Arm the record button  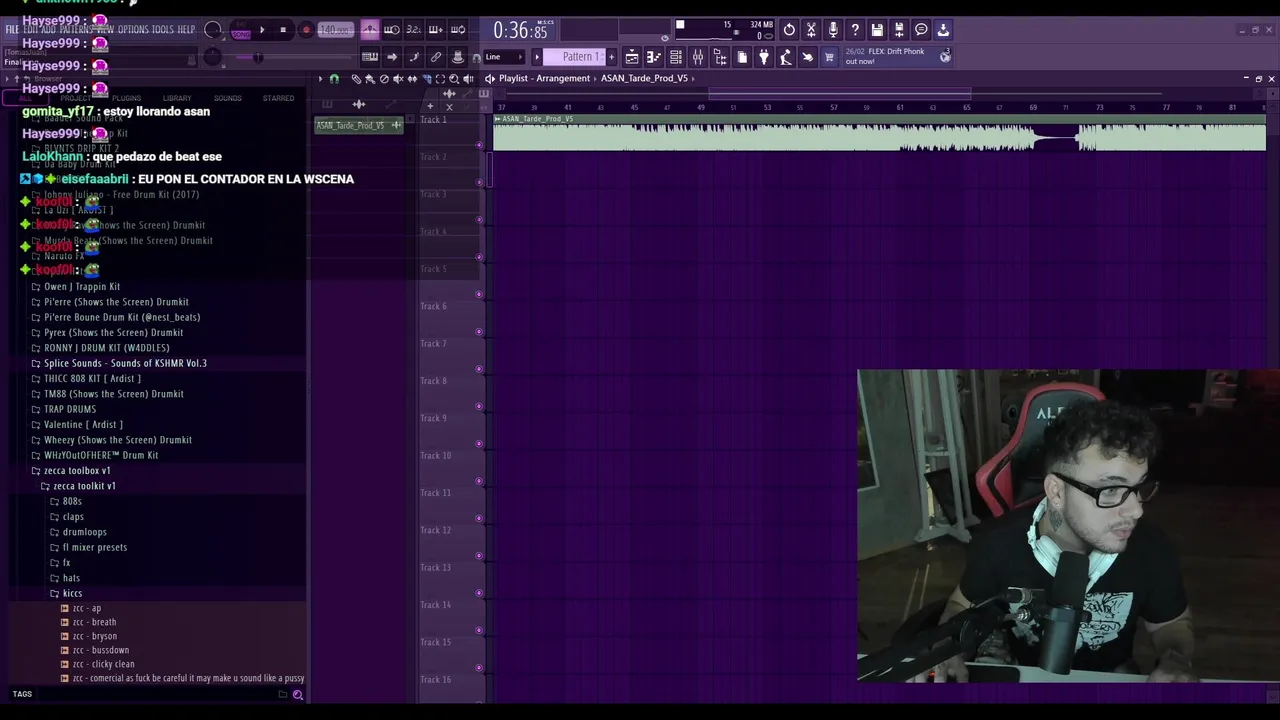306,30
